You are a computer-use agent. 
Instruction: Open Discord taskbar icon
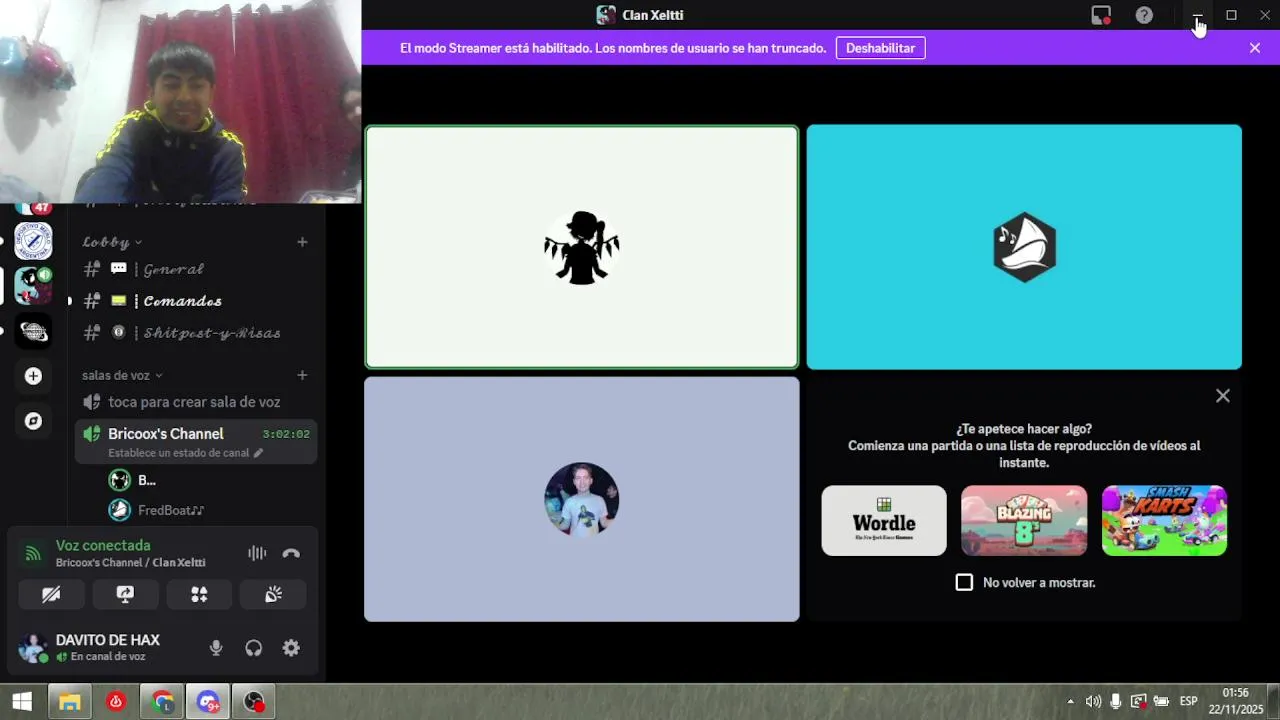(x=209, y=702)
